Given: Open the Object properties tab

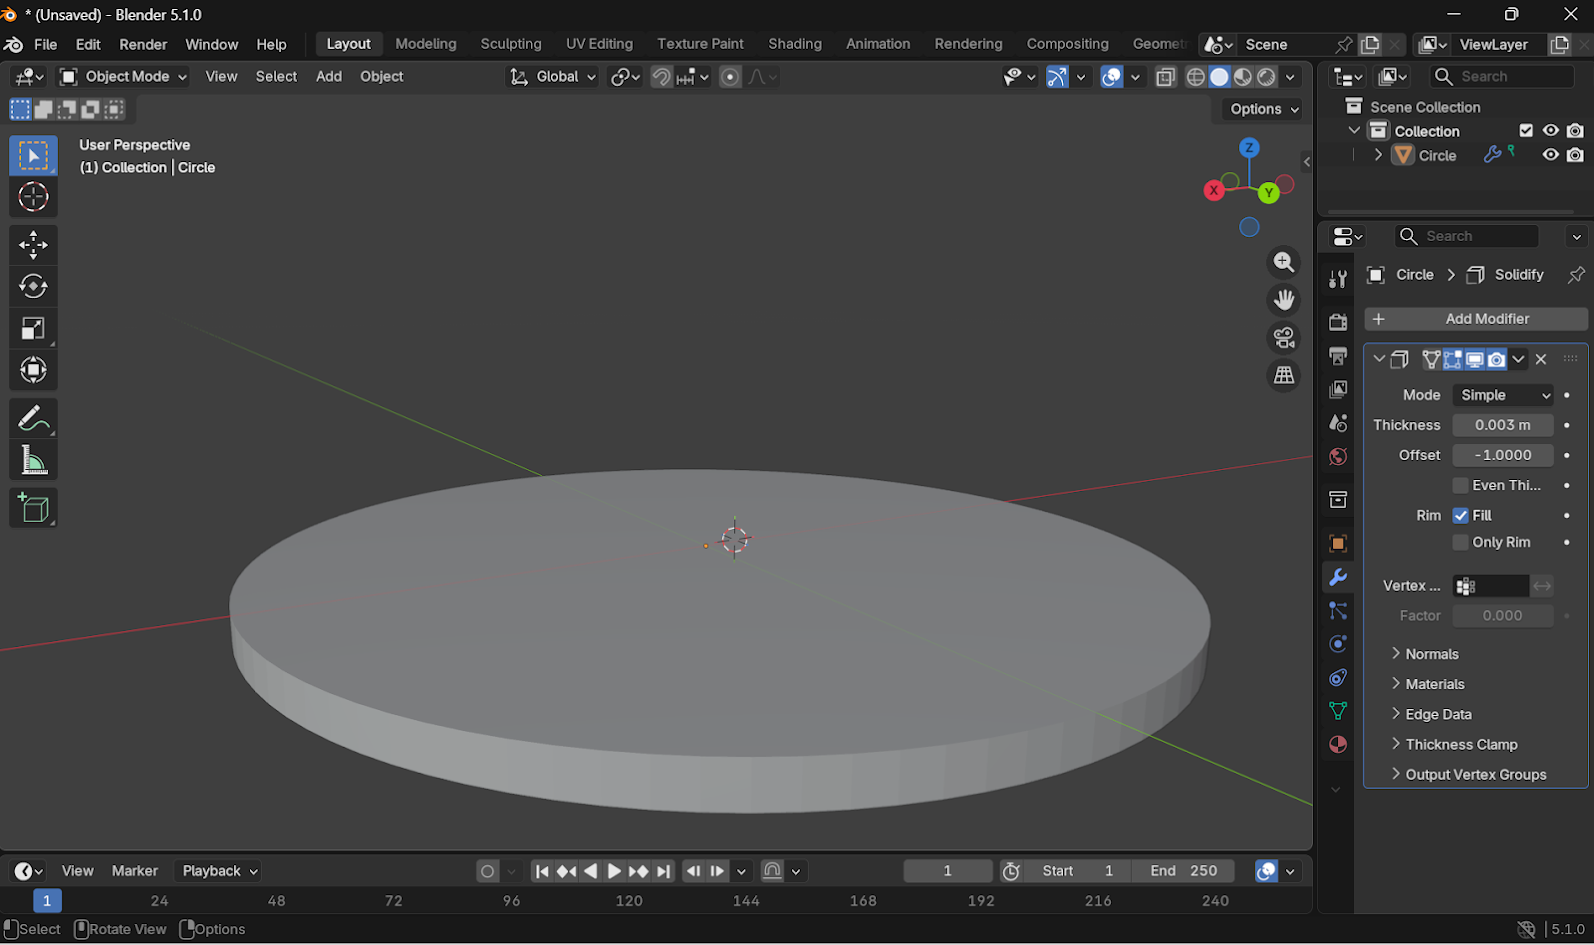Looking at the screenshot, I should (x=1338, y=544).
